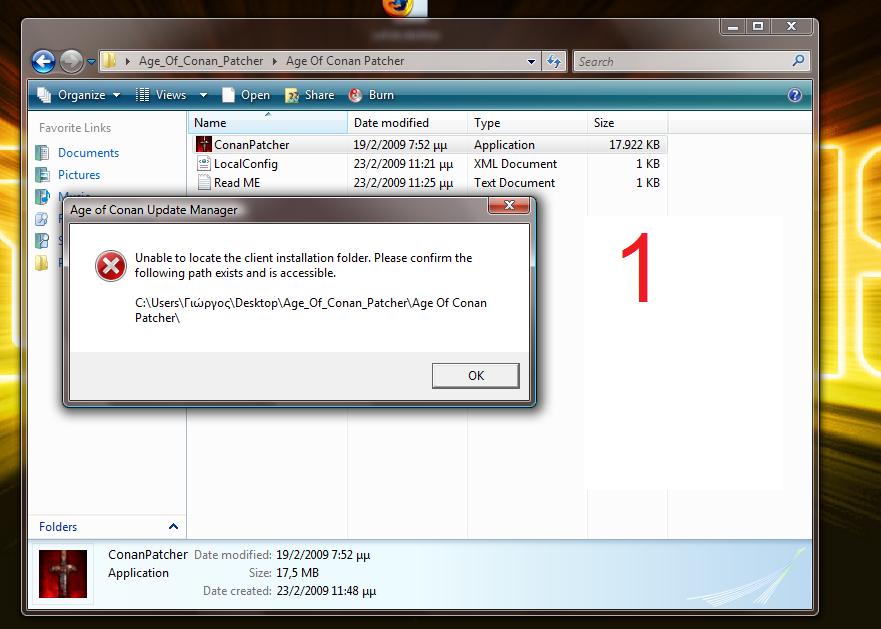Open Documents in Favorite Links
The image size is (881, 629).
pyautogui.click(x=88, y=153)
